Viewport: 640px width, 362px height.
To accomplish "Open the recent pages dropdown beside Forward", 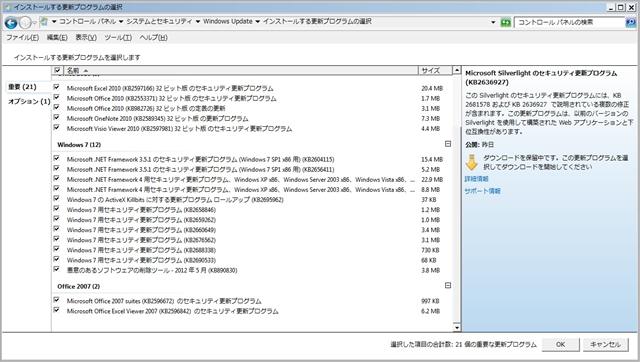I will tap(35, 23).
